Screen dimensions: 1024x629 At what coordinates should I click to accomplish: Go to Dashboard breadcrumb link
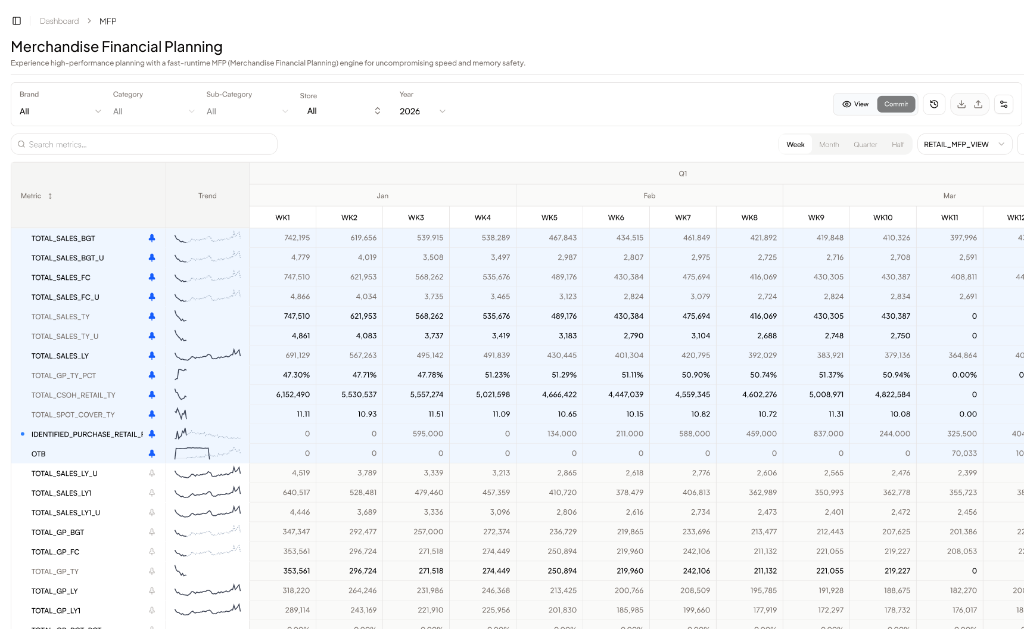pyautogui.click(x=59, y=21)
